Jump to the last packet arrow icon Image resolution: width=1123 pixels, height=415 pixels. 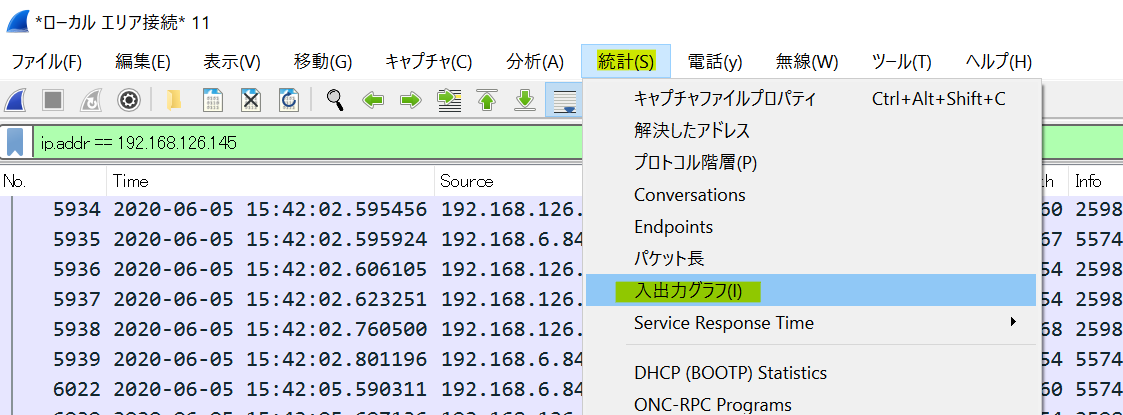(524, 100)
